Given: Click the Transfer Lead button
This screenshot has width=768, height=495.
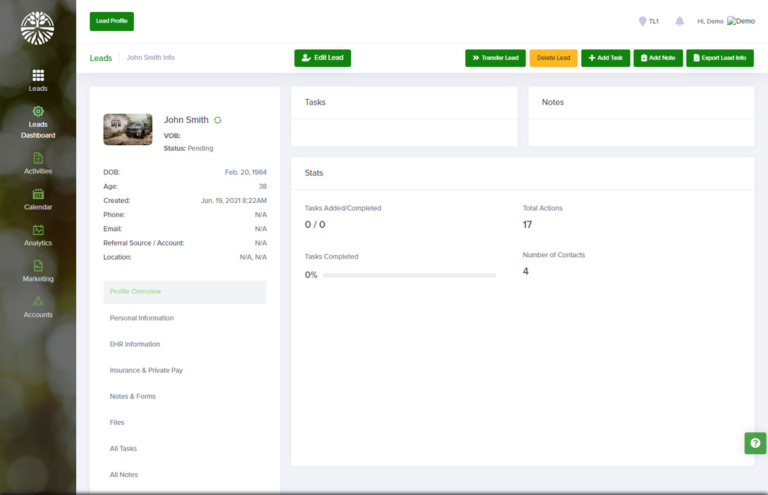Looking at the screenshot, I should (x=495, y=58).
